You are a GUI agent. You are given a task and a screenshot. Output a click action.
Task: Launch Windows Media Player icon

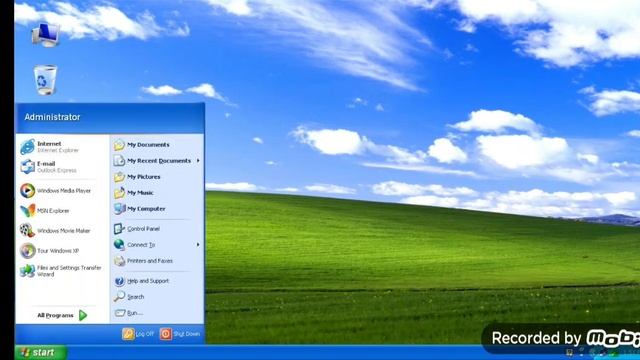[x=28, y=191]
